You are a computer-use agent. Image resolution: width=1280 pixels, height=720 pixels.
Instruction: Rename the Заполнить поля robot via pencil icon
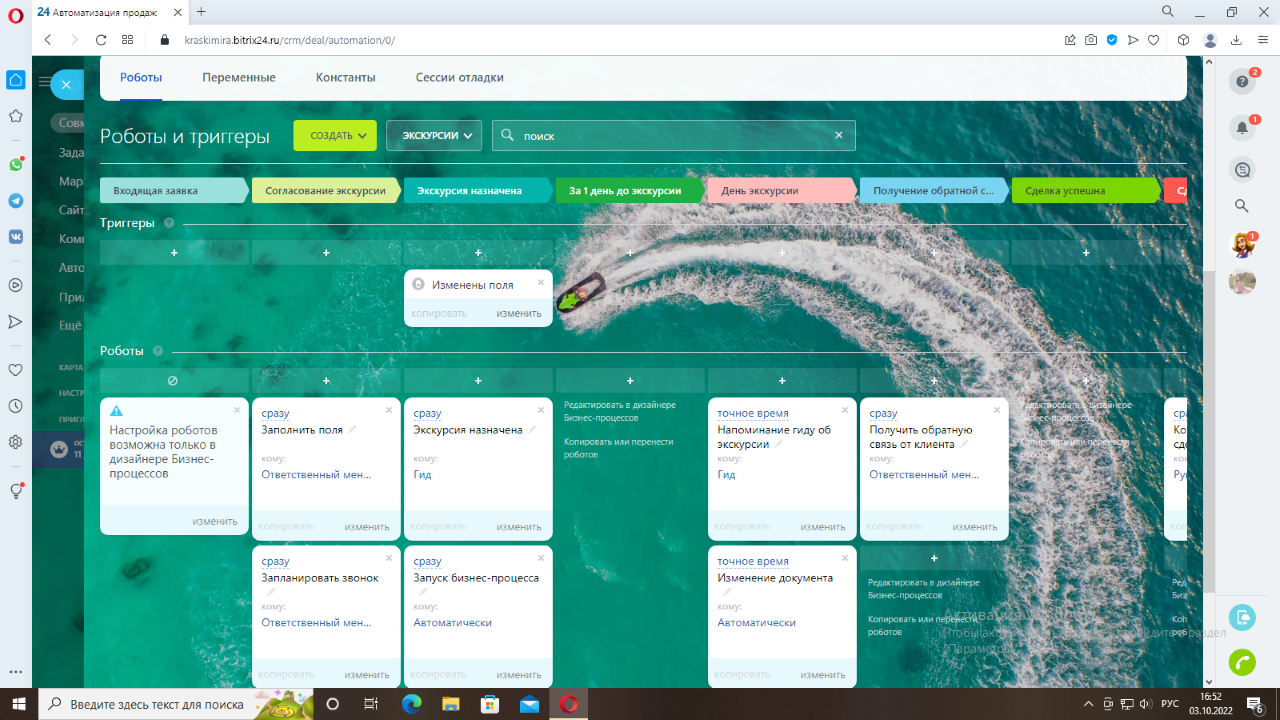click(352, 430)
